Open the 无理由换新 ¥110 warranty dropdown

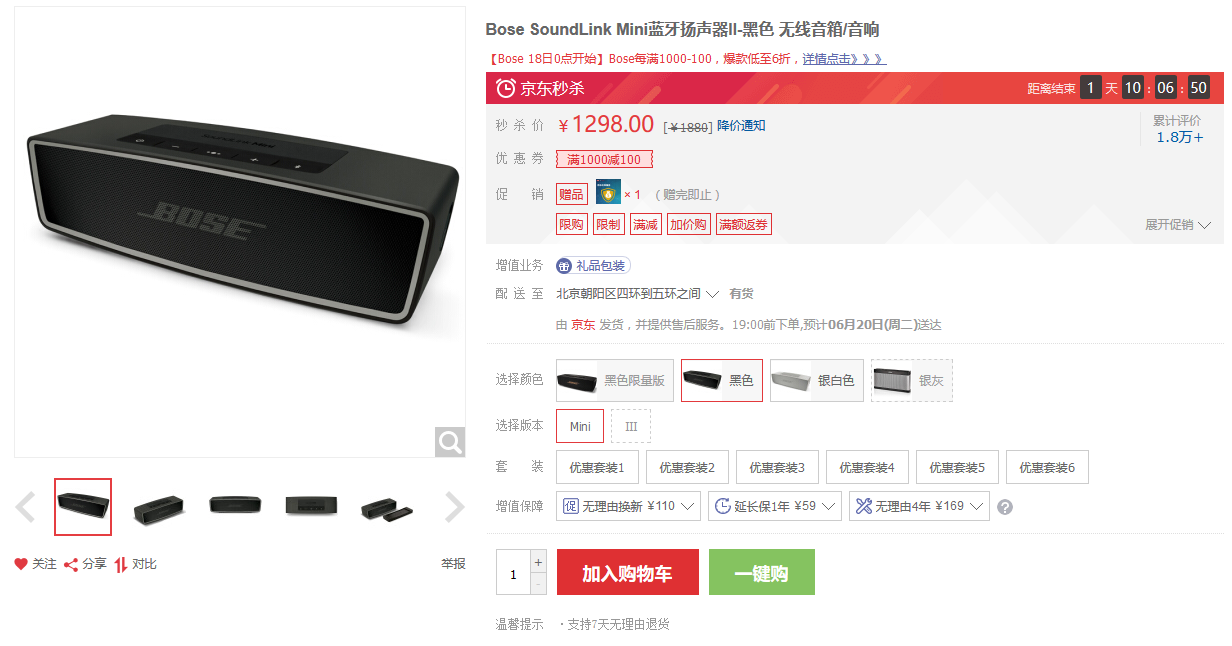click(x=629, y=506)
